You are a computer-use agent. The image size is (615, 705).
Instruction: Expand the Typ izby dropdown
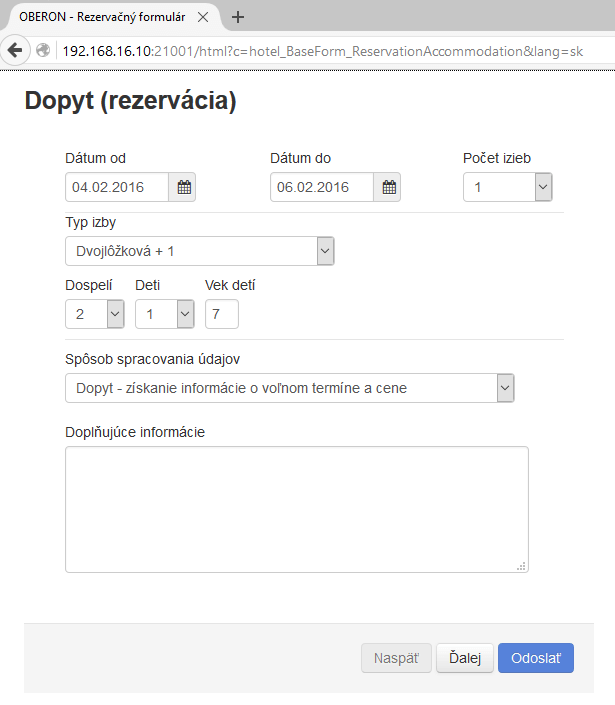point(199,251)
